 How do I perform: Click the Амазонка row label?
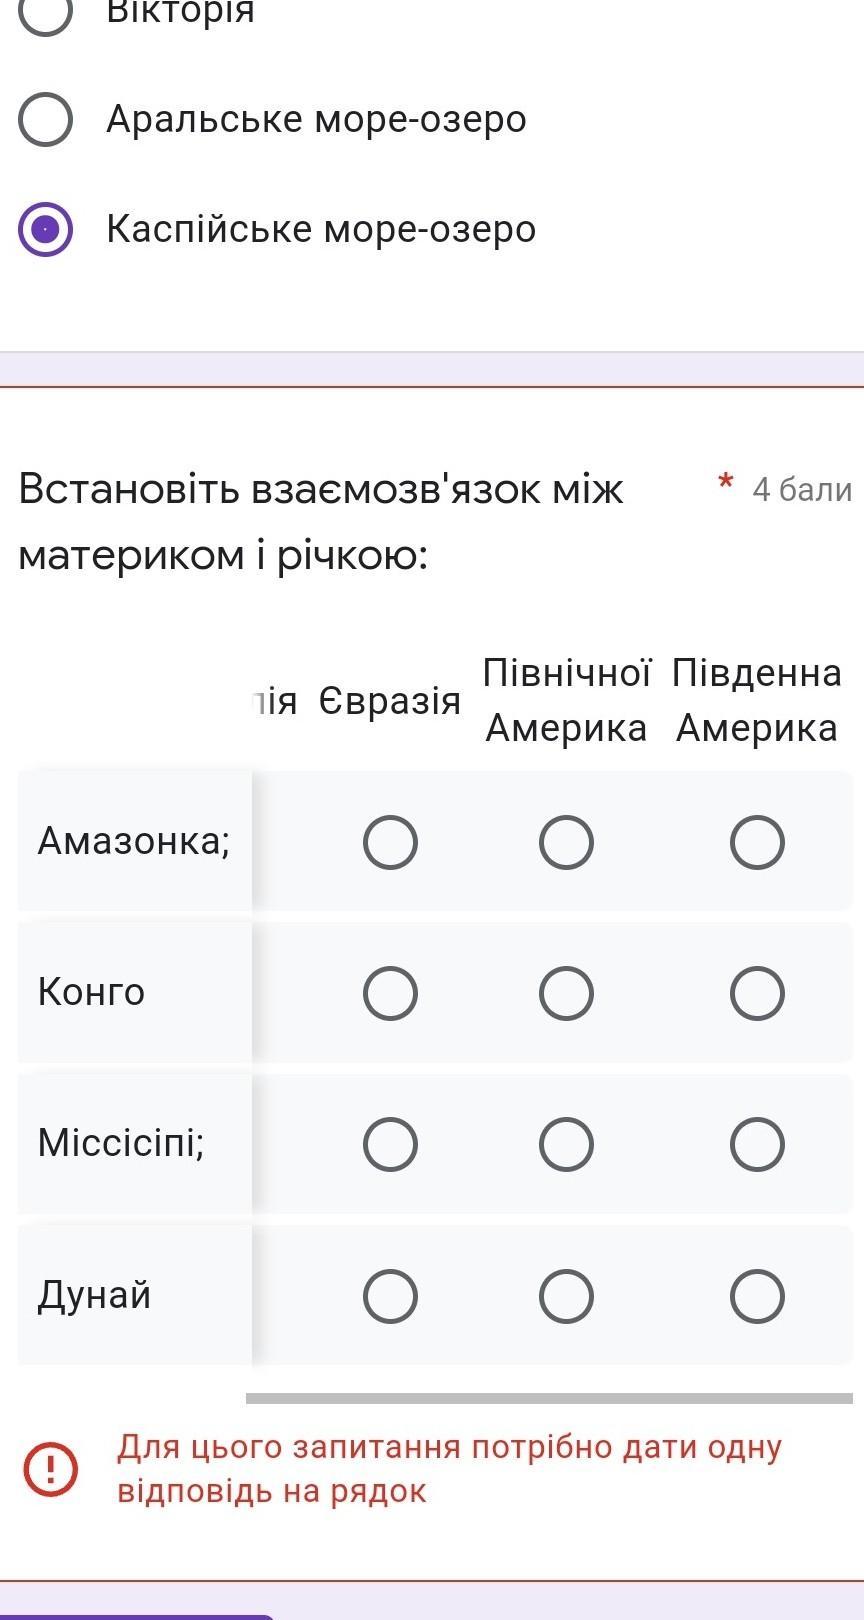click(134, 841)
